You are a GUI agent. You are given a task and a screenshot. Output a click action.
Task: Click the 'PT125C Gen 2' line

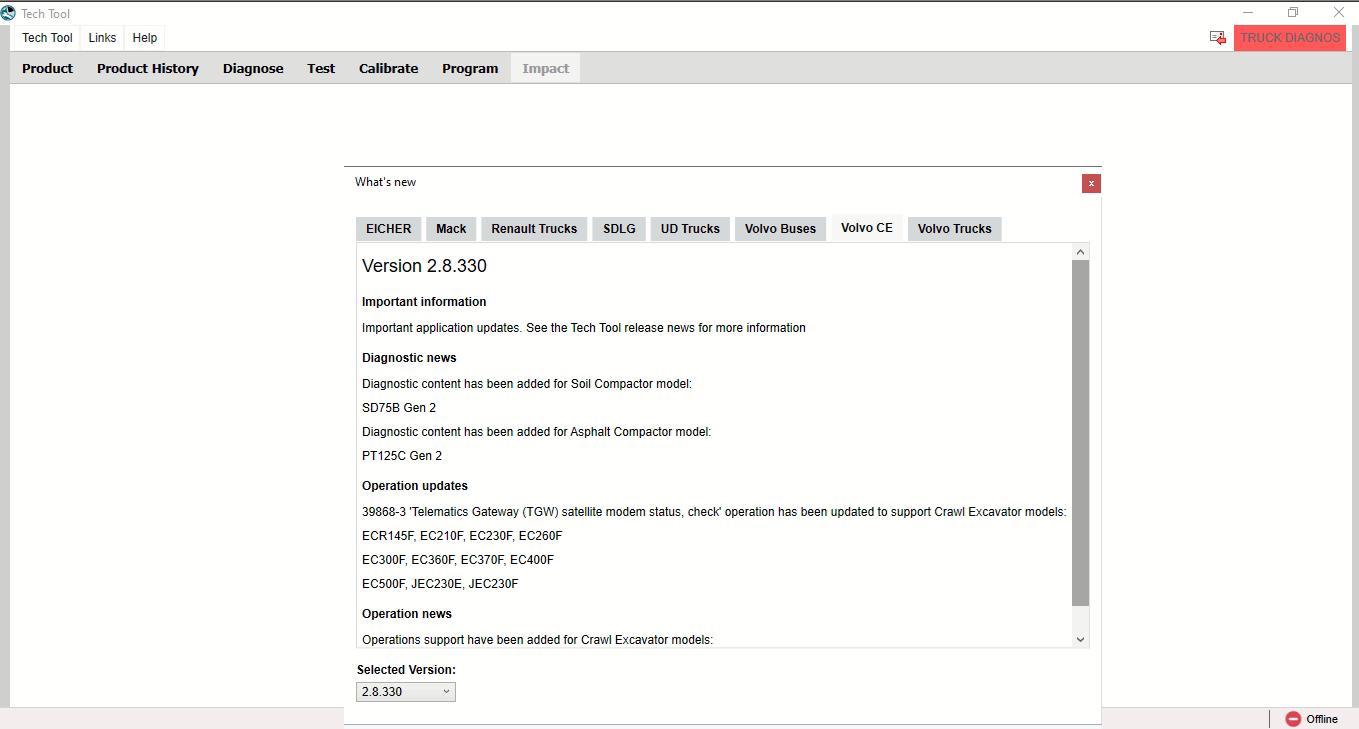coord(402,456)
